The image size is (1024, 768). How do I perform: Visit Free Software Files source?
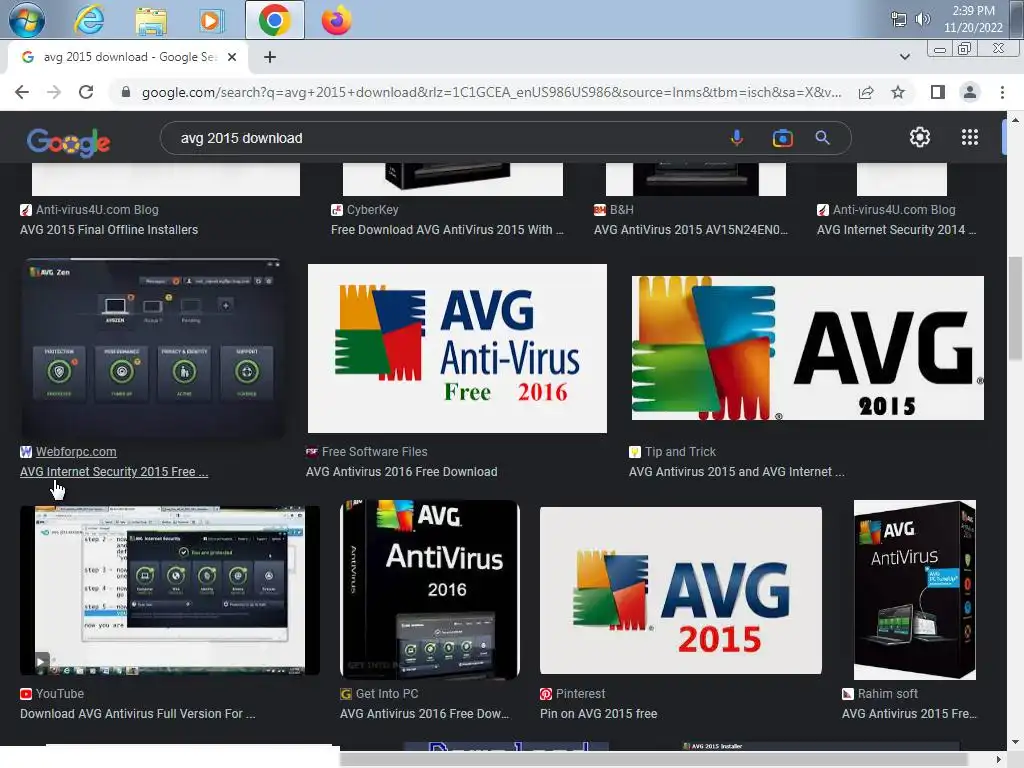[x=374, y=452]
